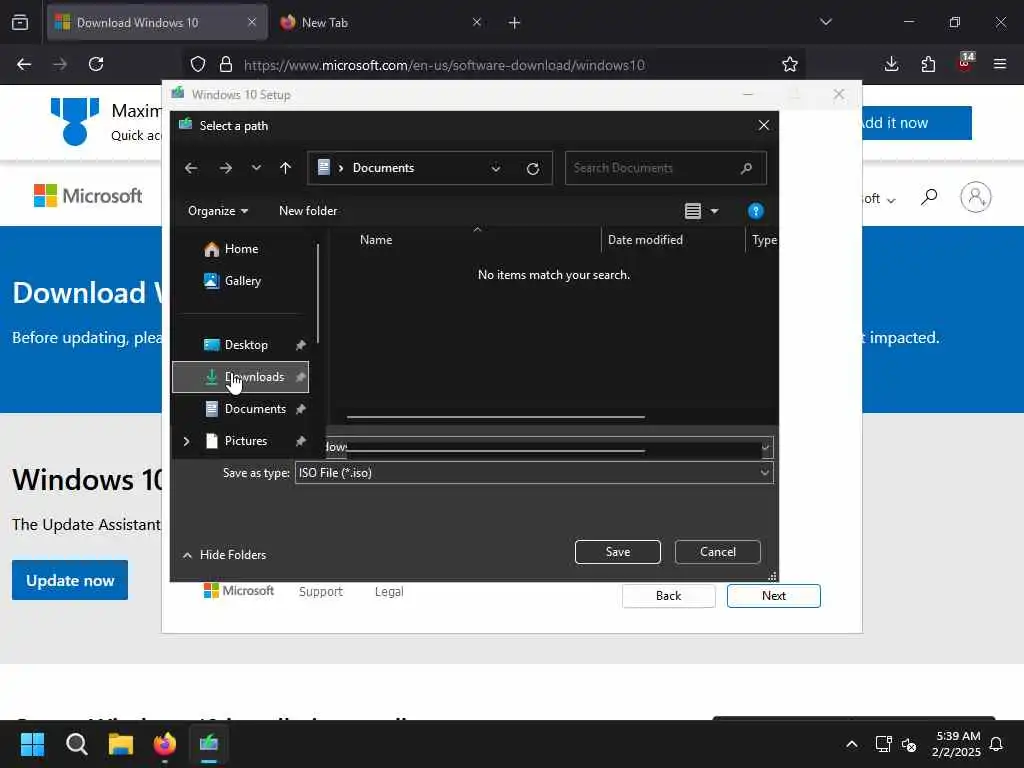Show hidden system tray icons
Image resolution: width=1024 pixels, height=768 pixels.
pos(852,744)
